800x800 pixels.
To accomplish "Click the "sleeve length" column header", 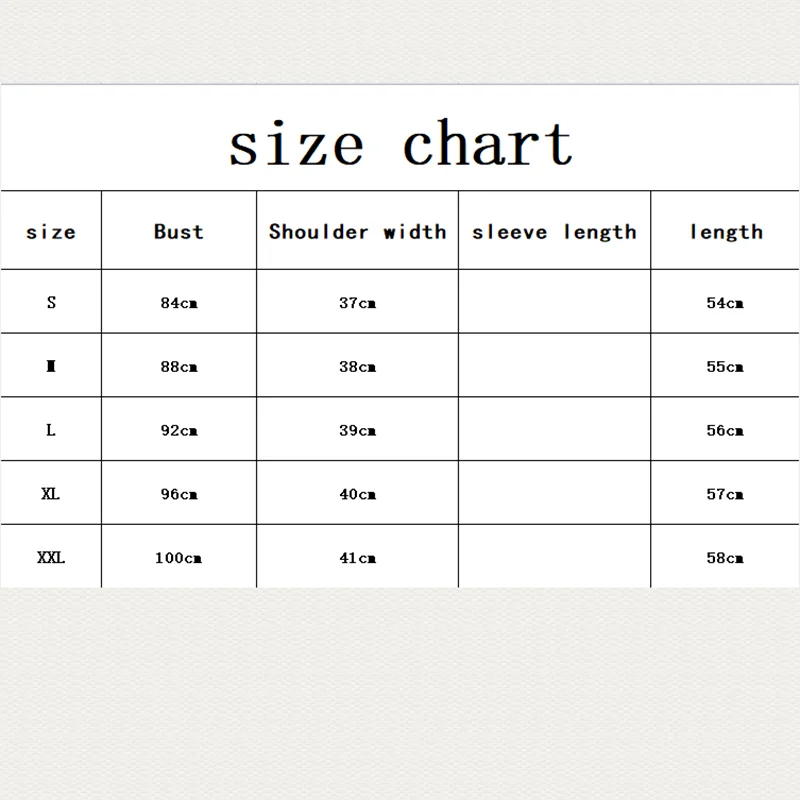I will [x=555, y=233].
